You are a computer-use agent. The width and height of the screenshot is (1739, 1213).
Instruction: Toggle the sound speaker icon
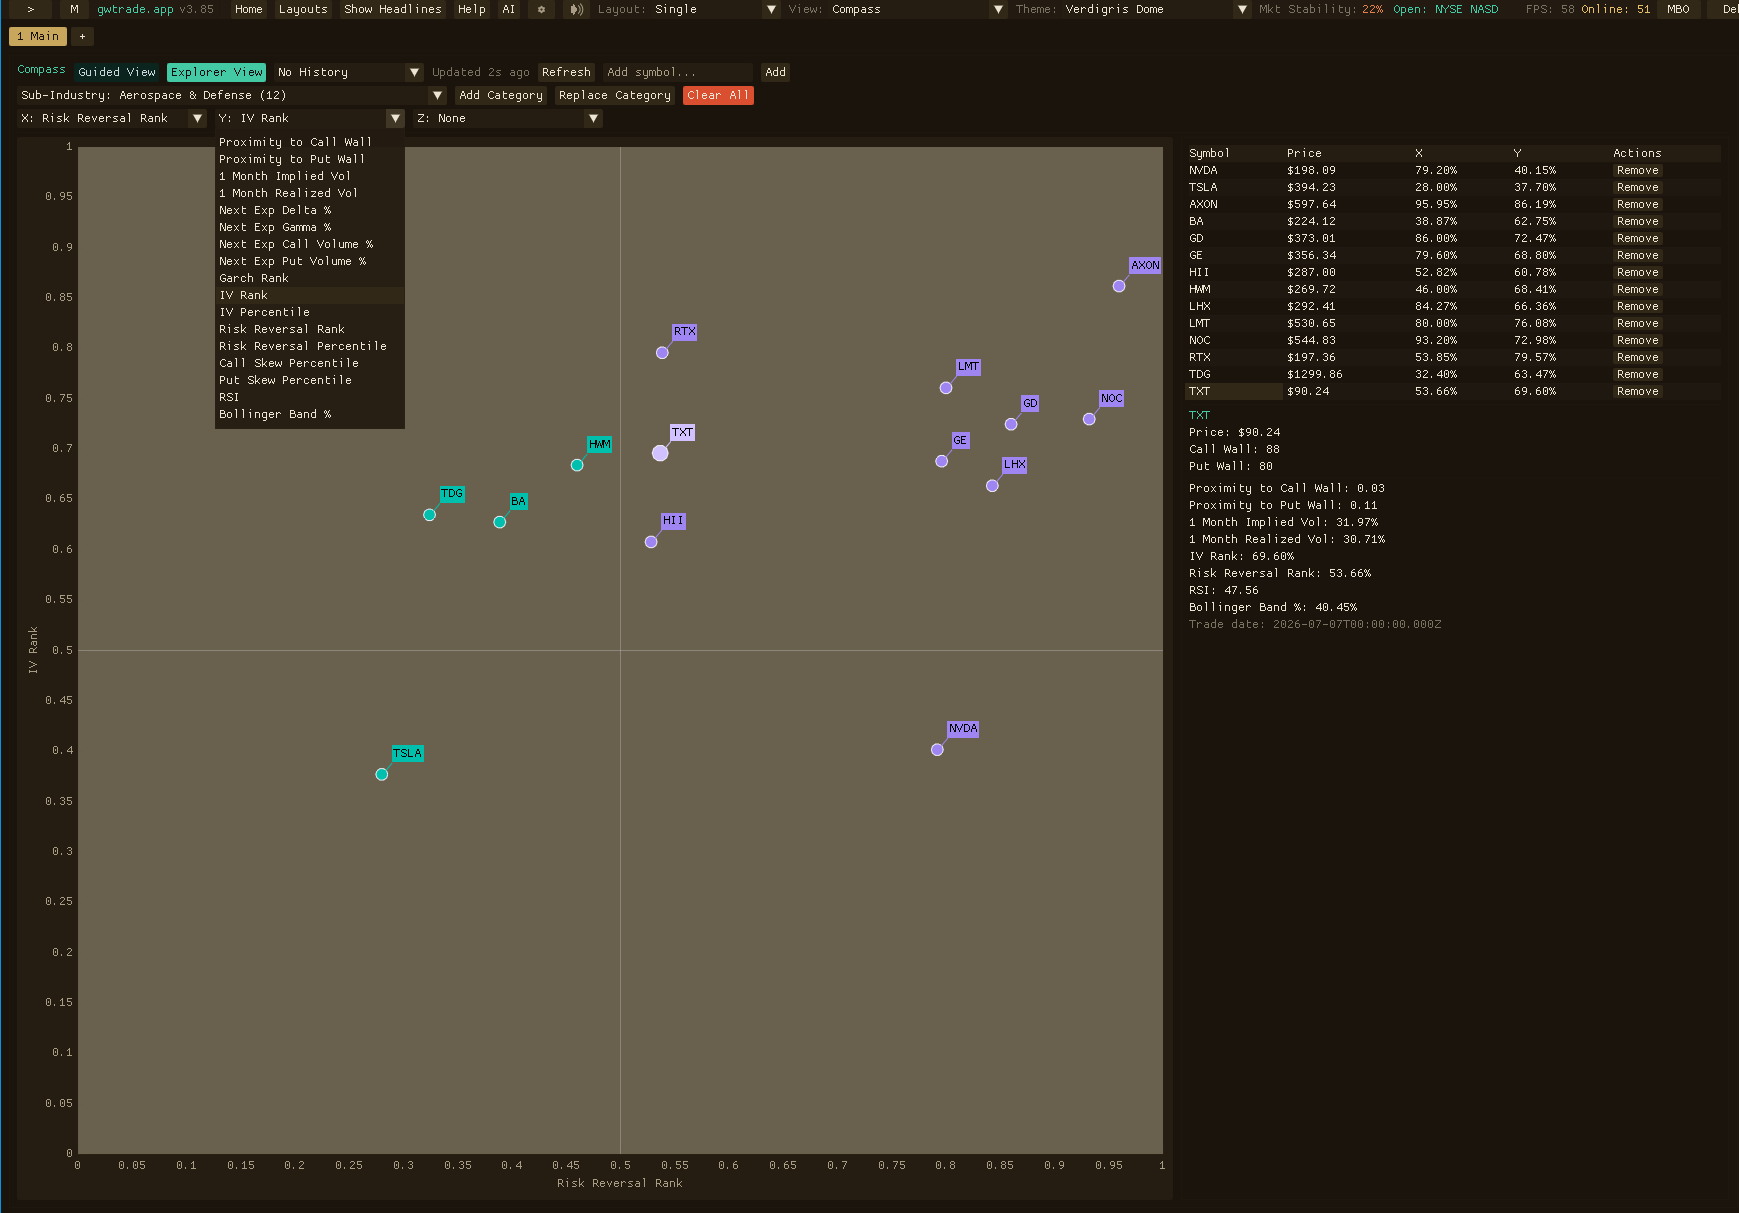(x=576, y=9)
